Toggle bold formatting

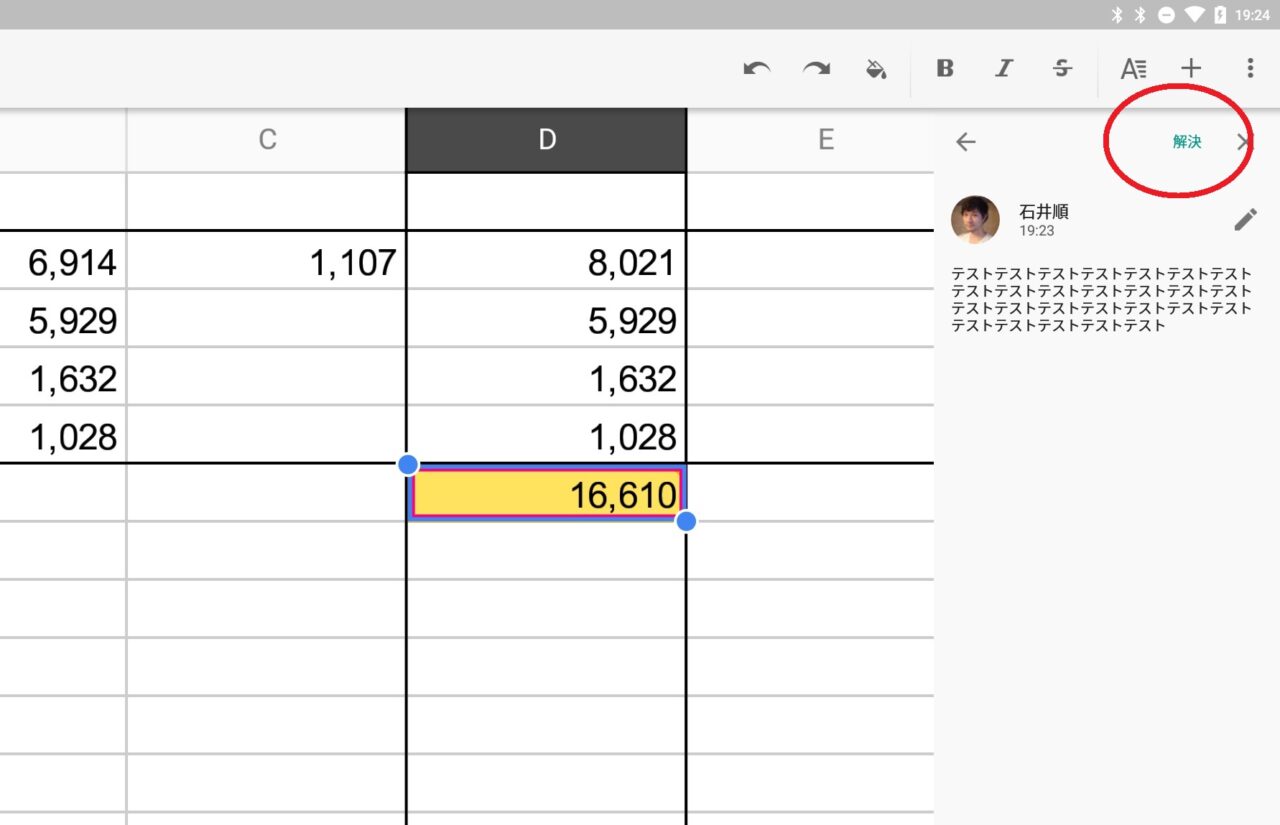[945, 68]
